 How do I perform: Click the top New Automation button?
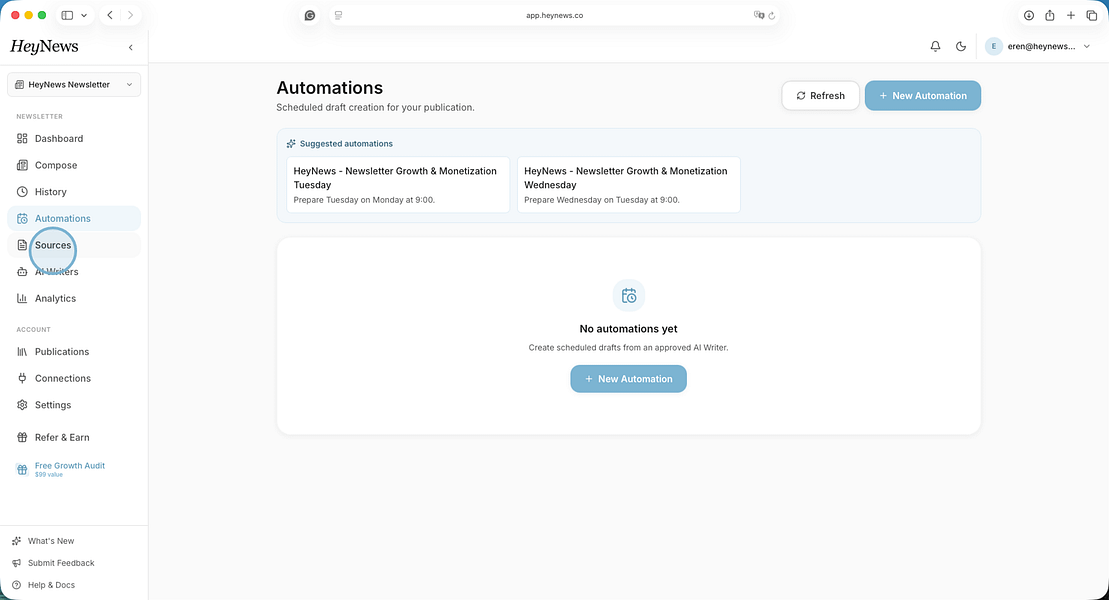tap(922, 96)
